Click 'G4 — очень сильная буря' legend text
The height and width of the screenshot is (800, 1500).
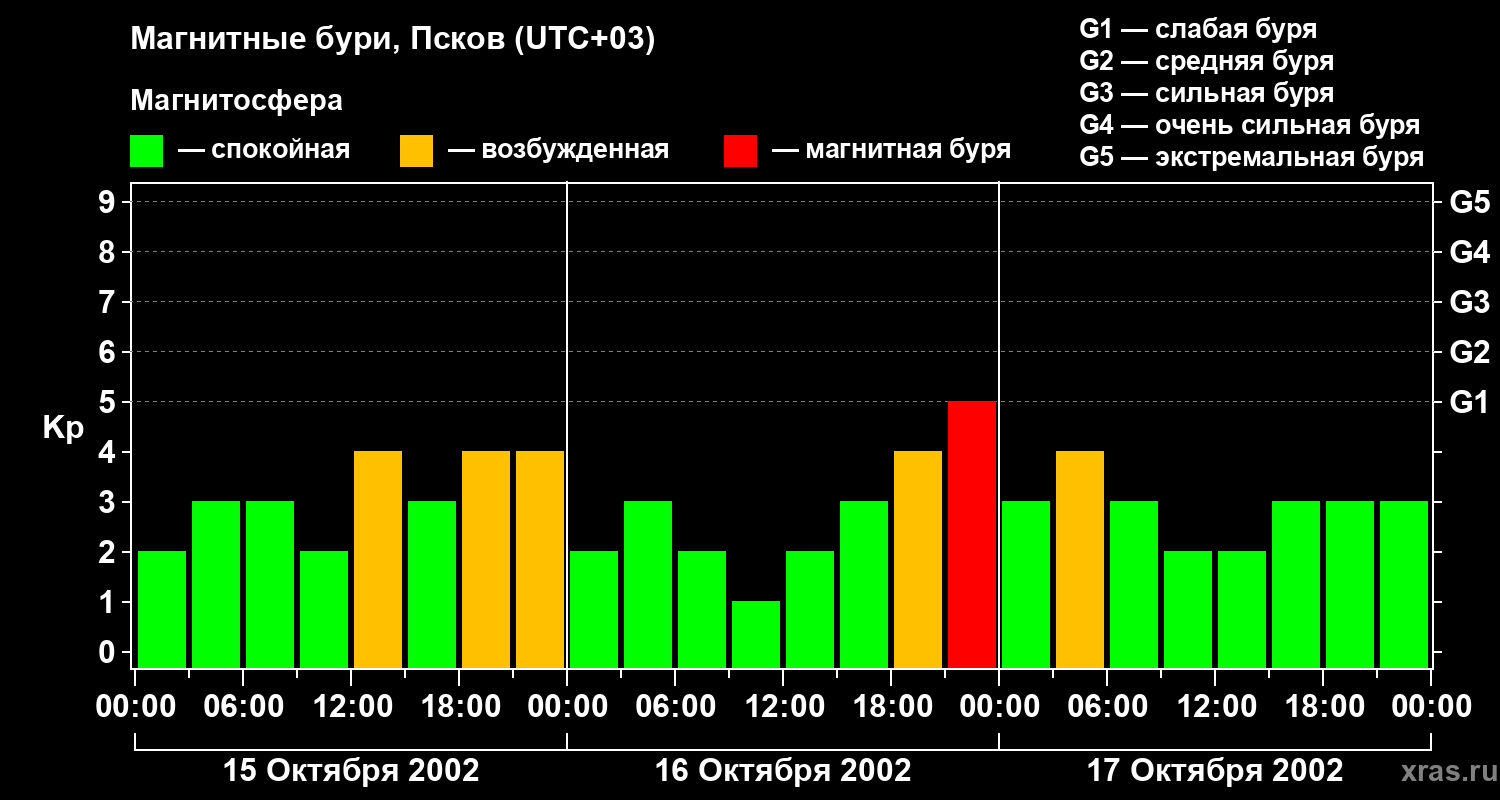(1249, 126)
